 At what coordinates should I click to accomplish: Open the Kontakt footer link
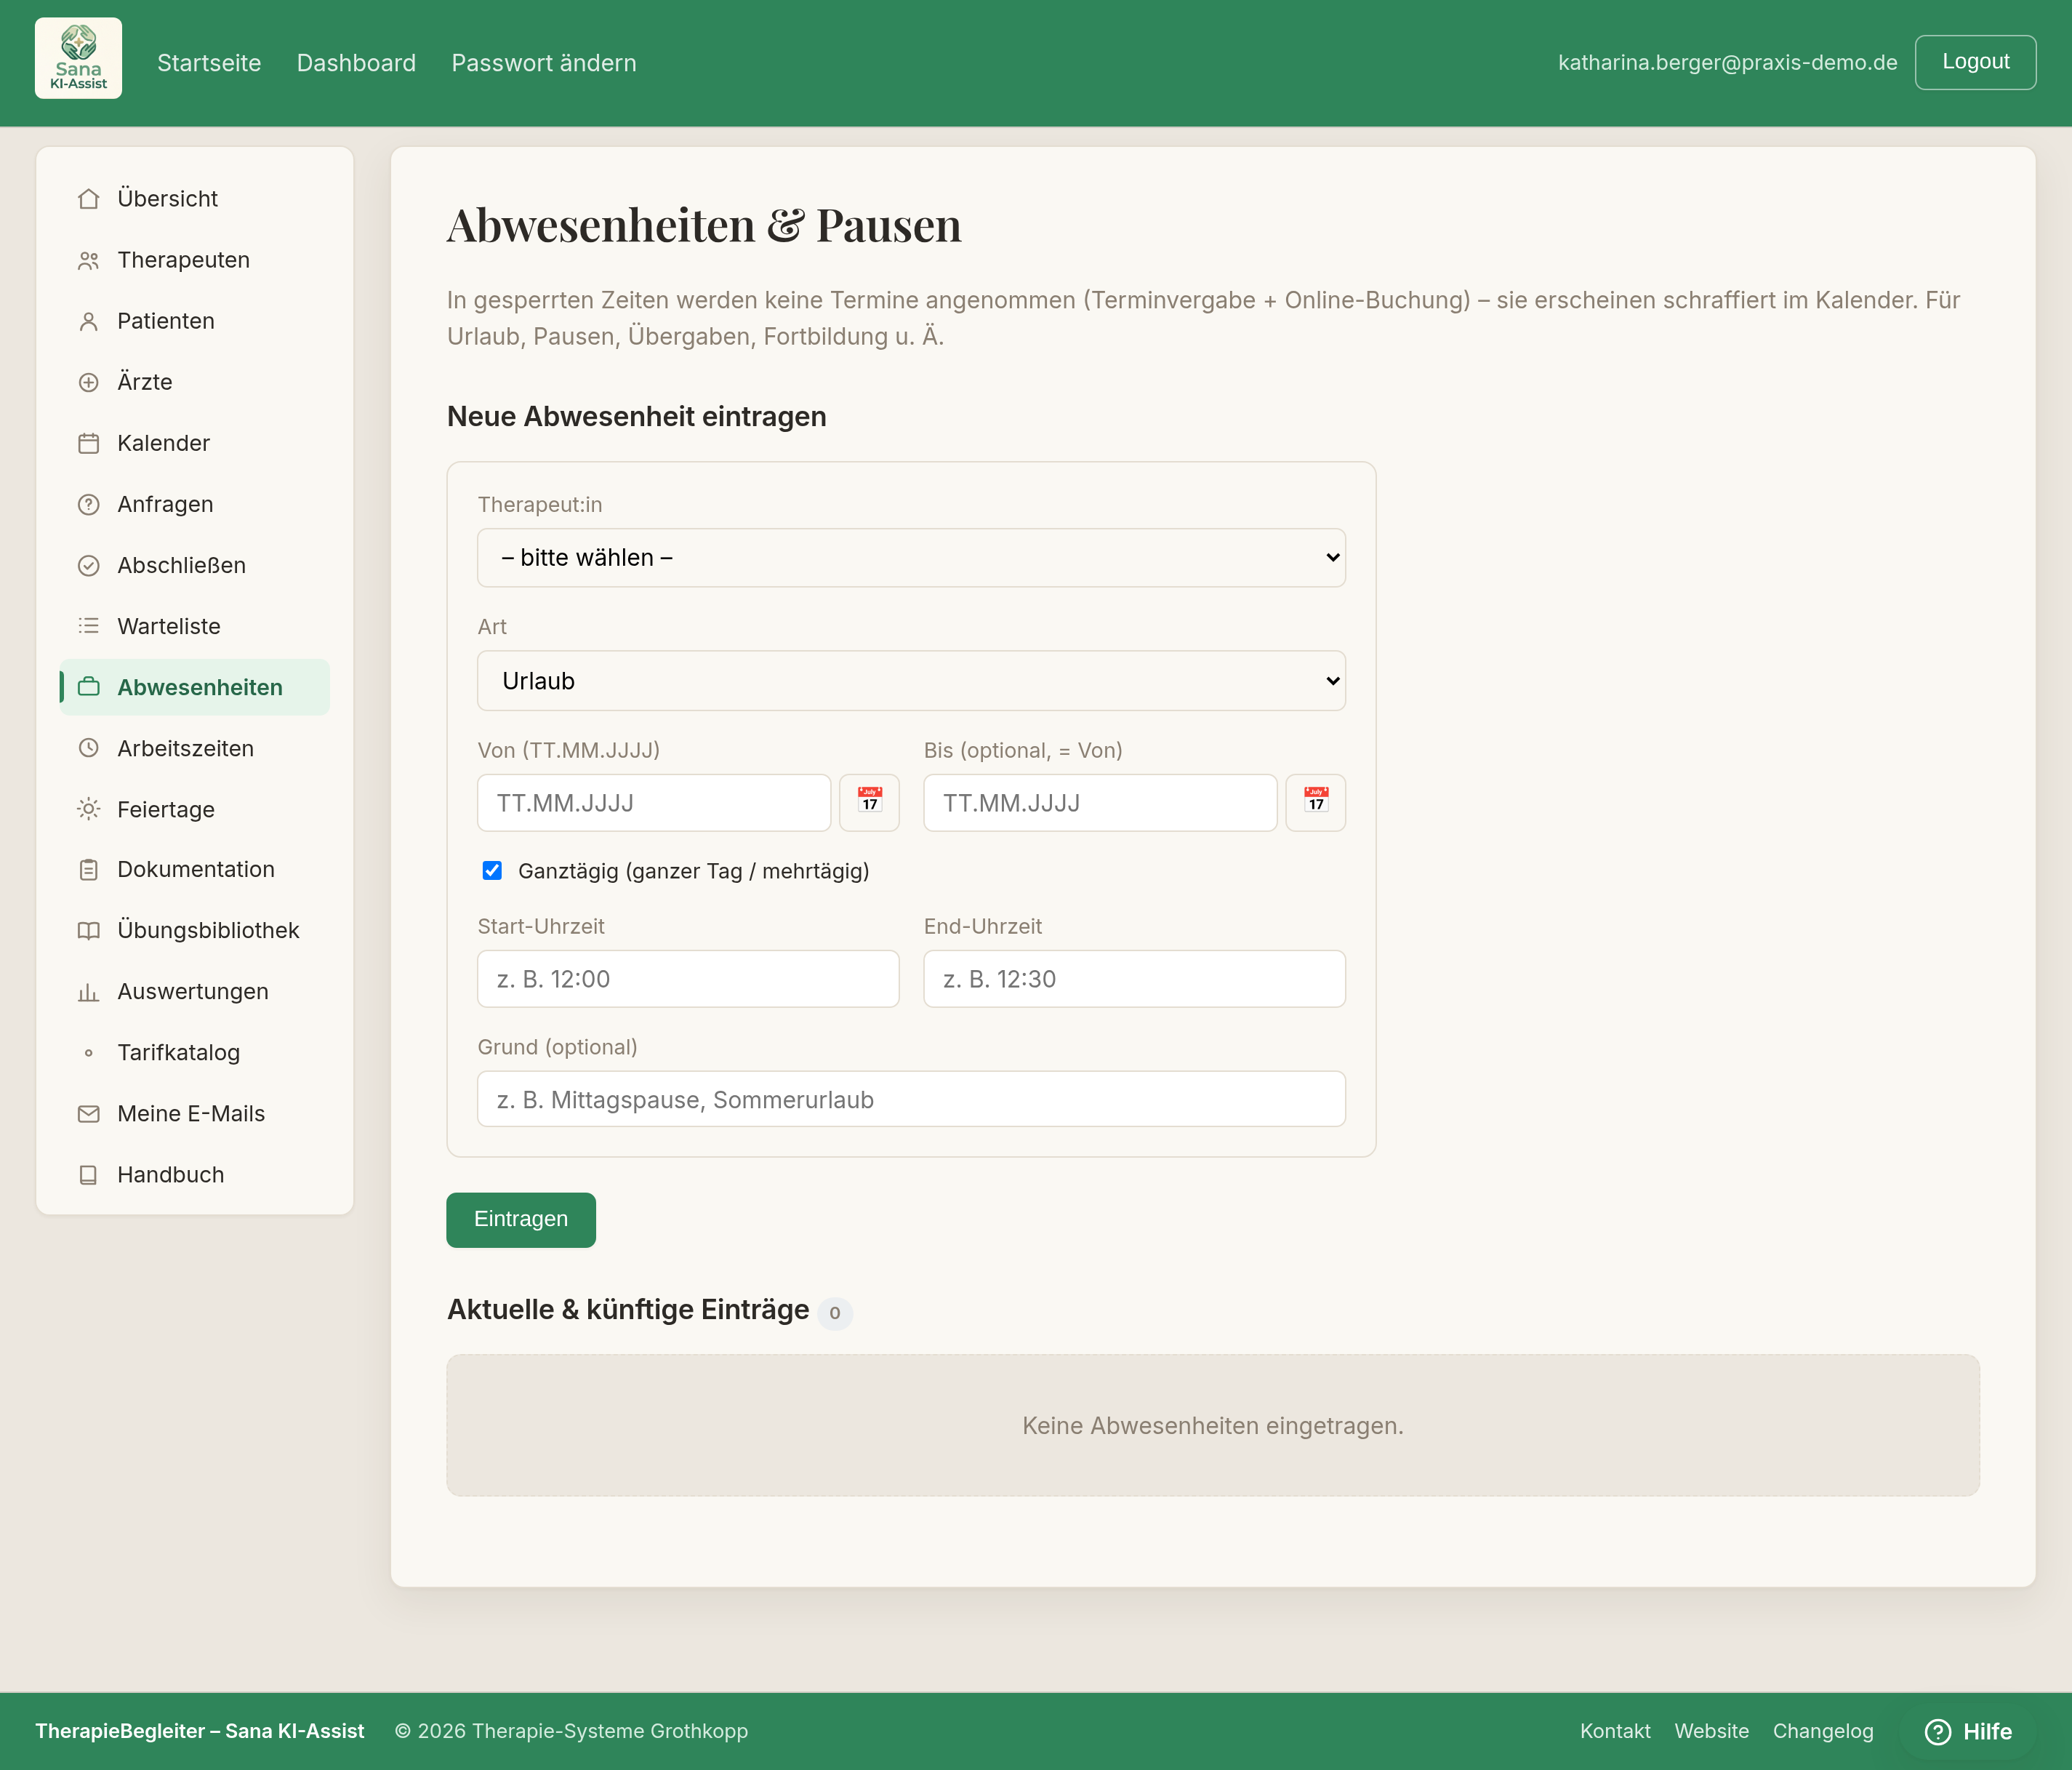pos(1615,1731)
